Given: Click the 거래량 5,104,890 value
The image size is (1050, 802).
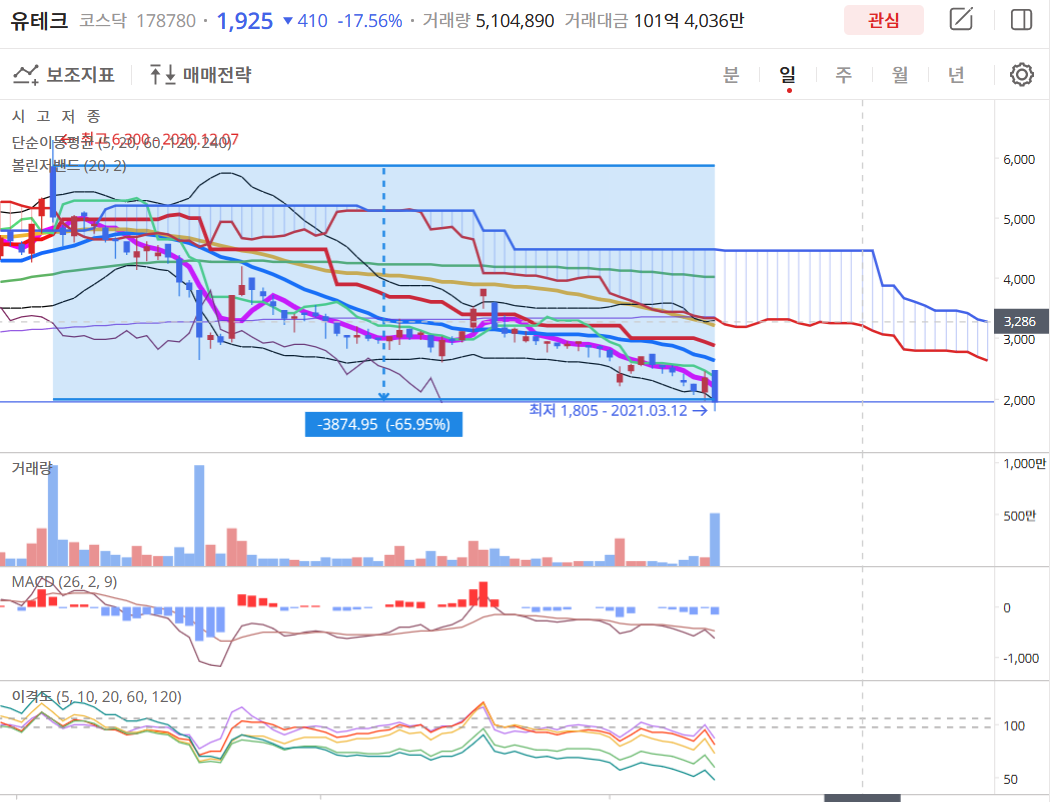Looking at the screenshot, I should click(x=515, y=21).
